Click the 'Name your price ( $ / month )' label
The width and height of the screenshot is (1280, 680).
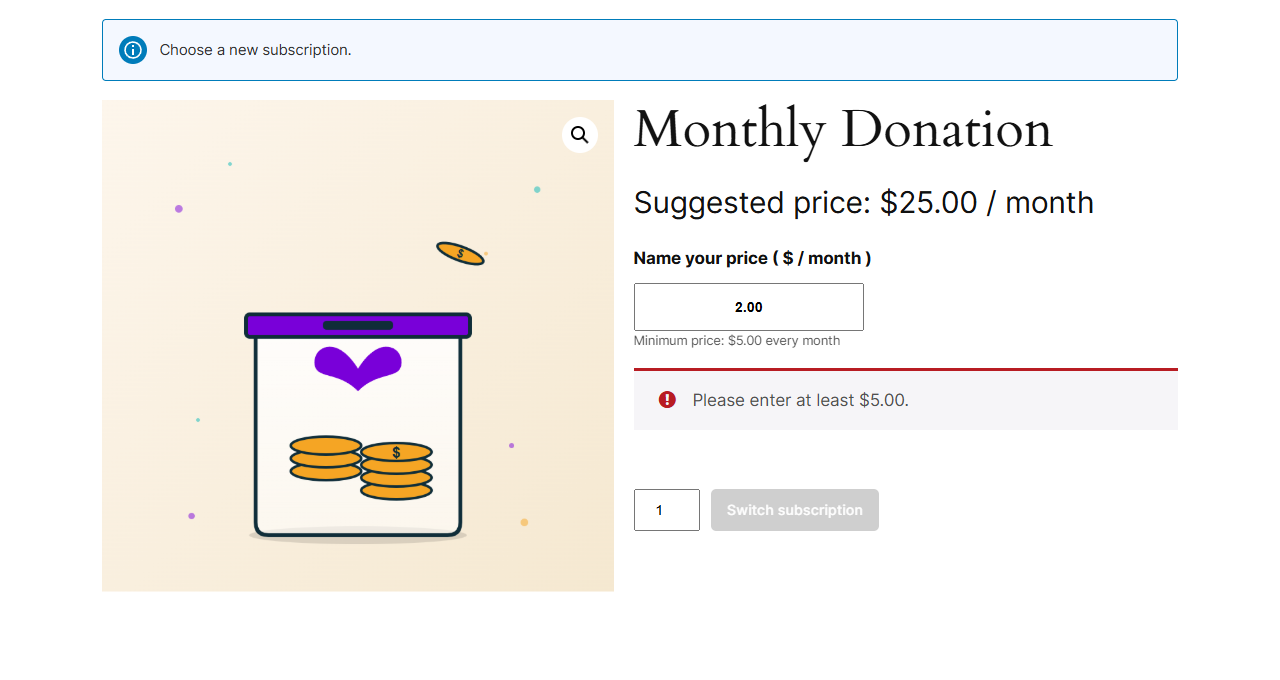point(752,258)
